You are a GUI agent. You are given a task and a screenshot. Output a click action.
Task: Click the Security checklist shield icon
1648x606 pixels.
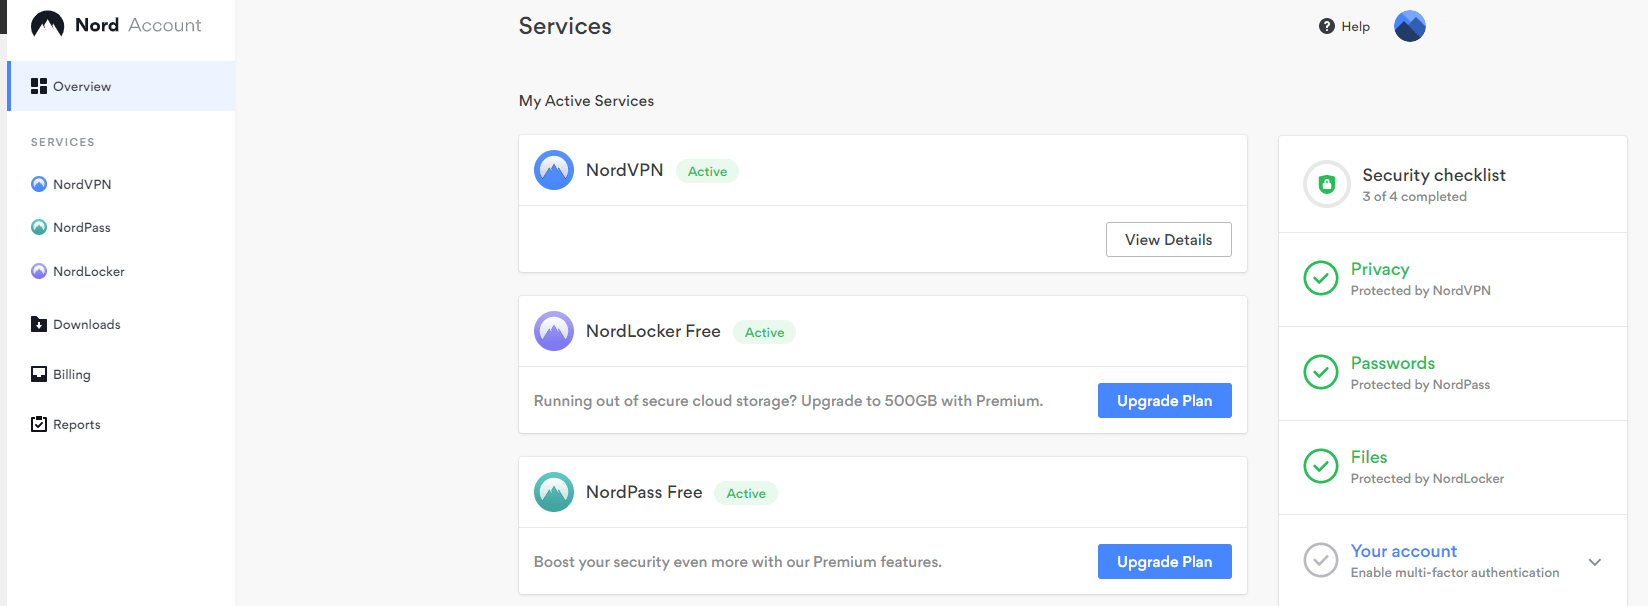click(1327, 184)
